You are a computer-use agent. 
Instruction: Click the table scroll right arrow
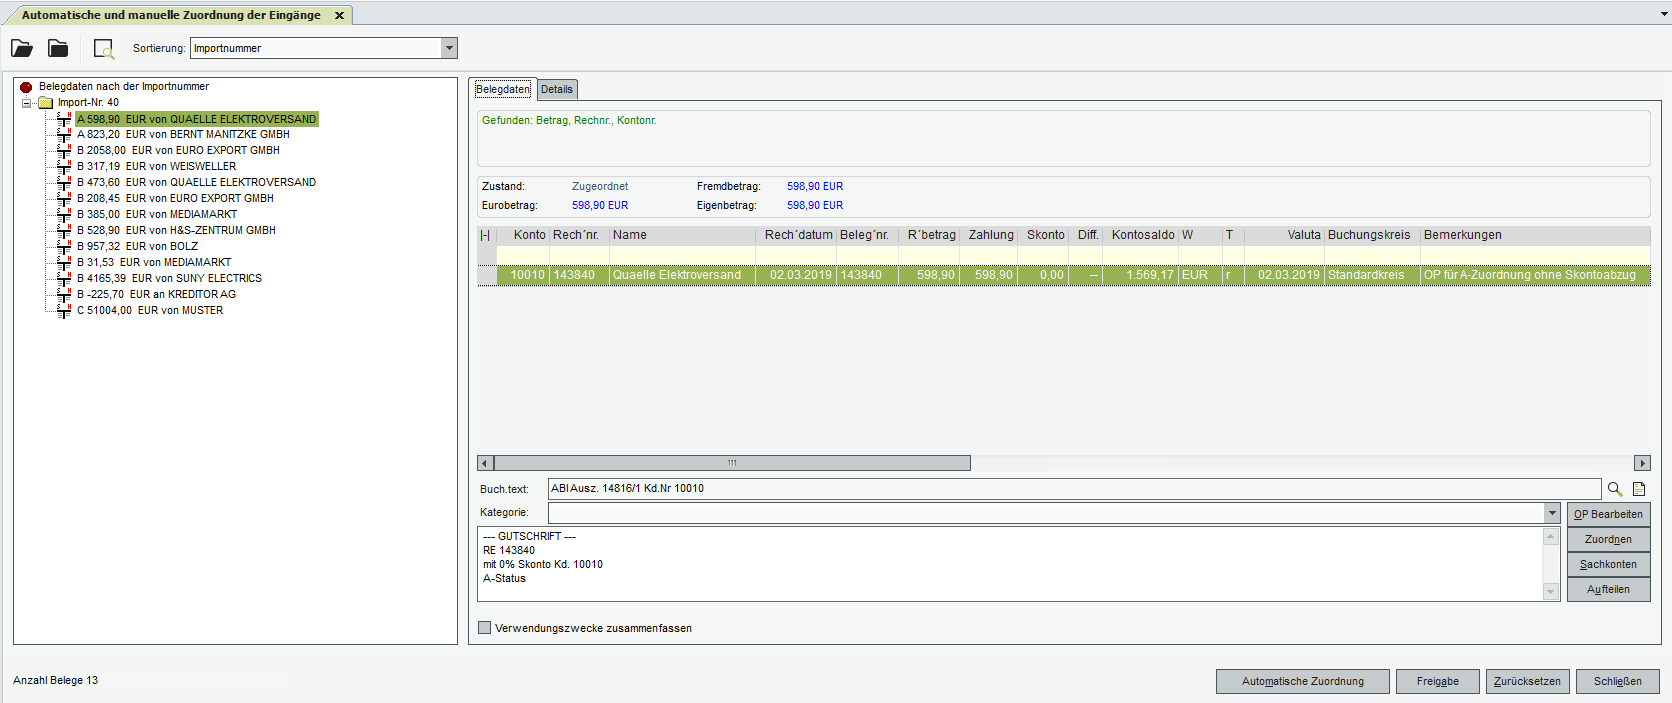(x=1642, y=463)
